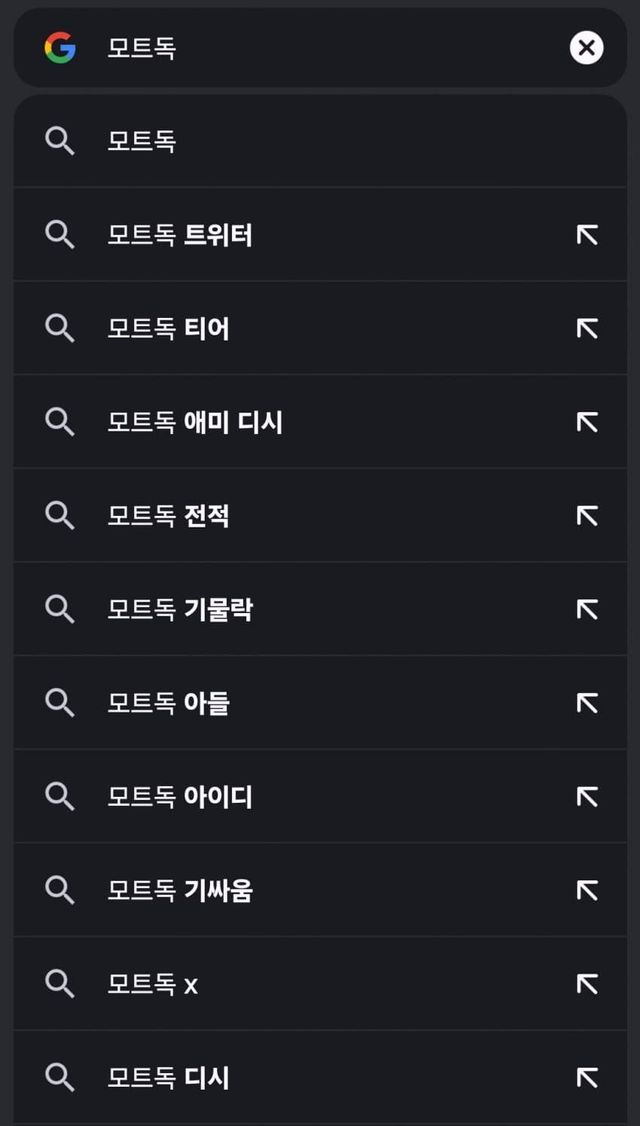
Task: Fill the query with 모트독 티어 via arrow
Action: point(587,328)
